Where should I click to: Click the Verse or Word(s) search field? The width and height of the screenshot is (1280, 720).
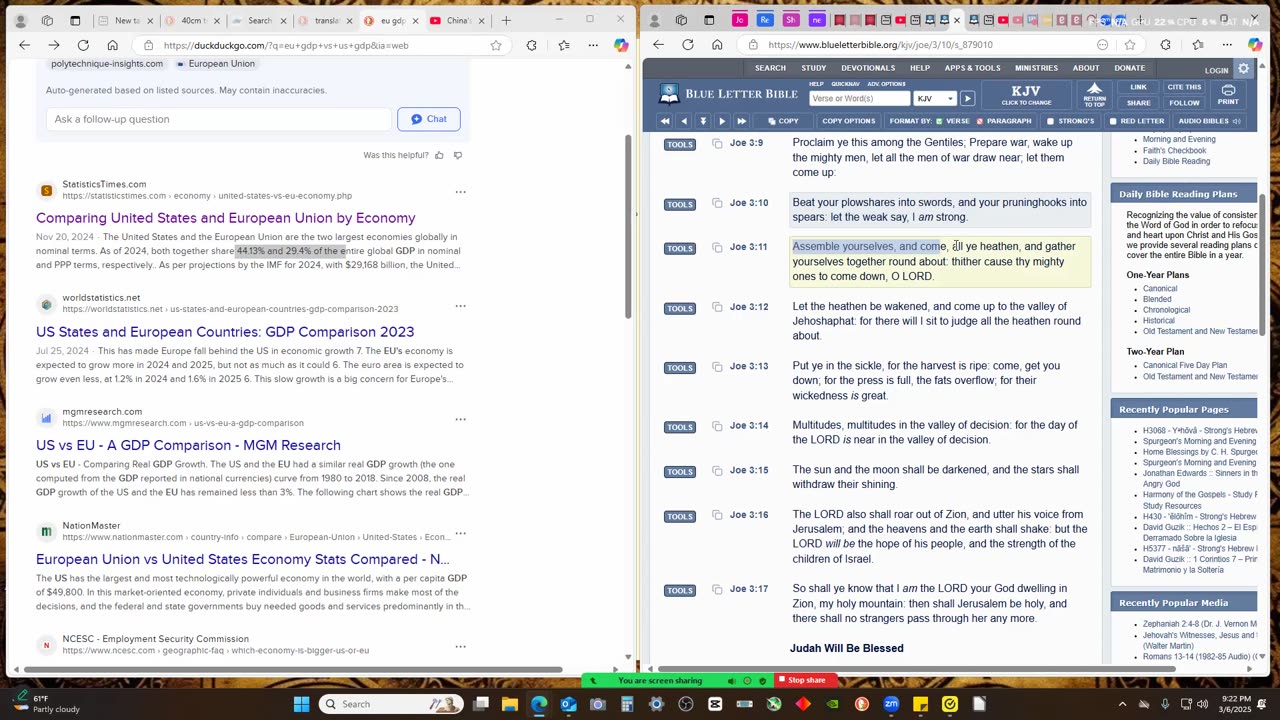pyautogui.click(x=859, y=99)
